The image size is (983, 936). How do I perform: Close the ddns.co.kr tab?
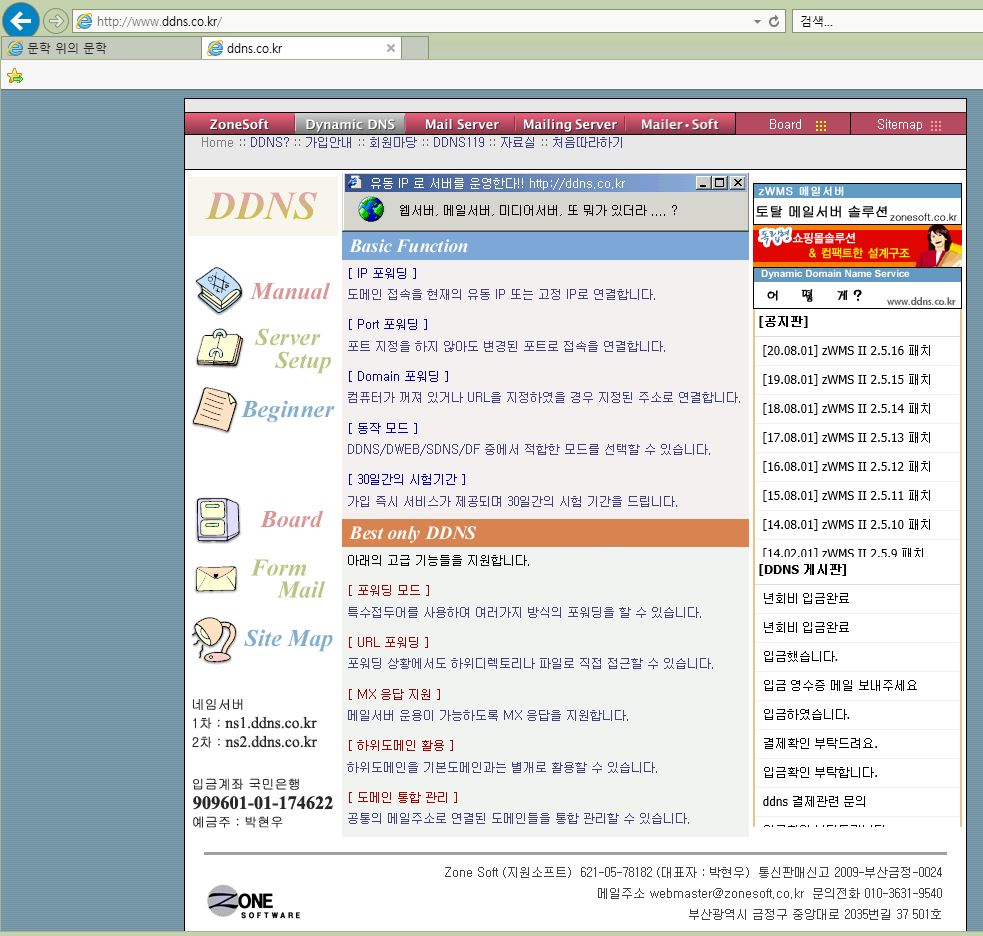click(x=391, y=48)
